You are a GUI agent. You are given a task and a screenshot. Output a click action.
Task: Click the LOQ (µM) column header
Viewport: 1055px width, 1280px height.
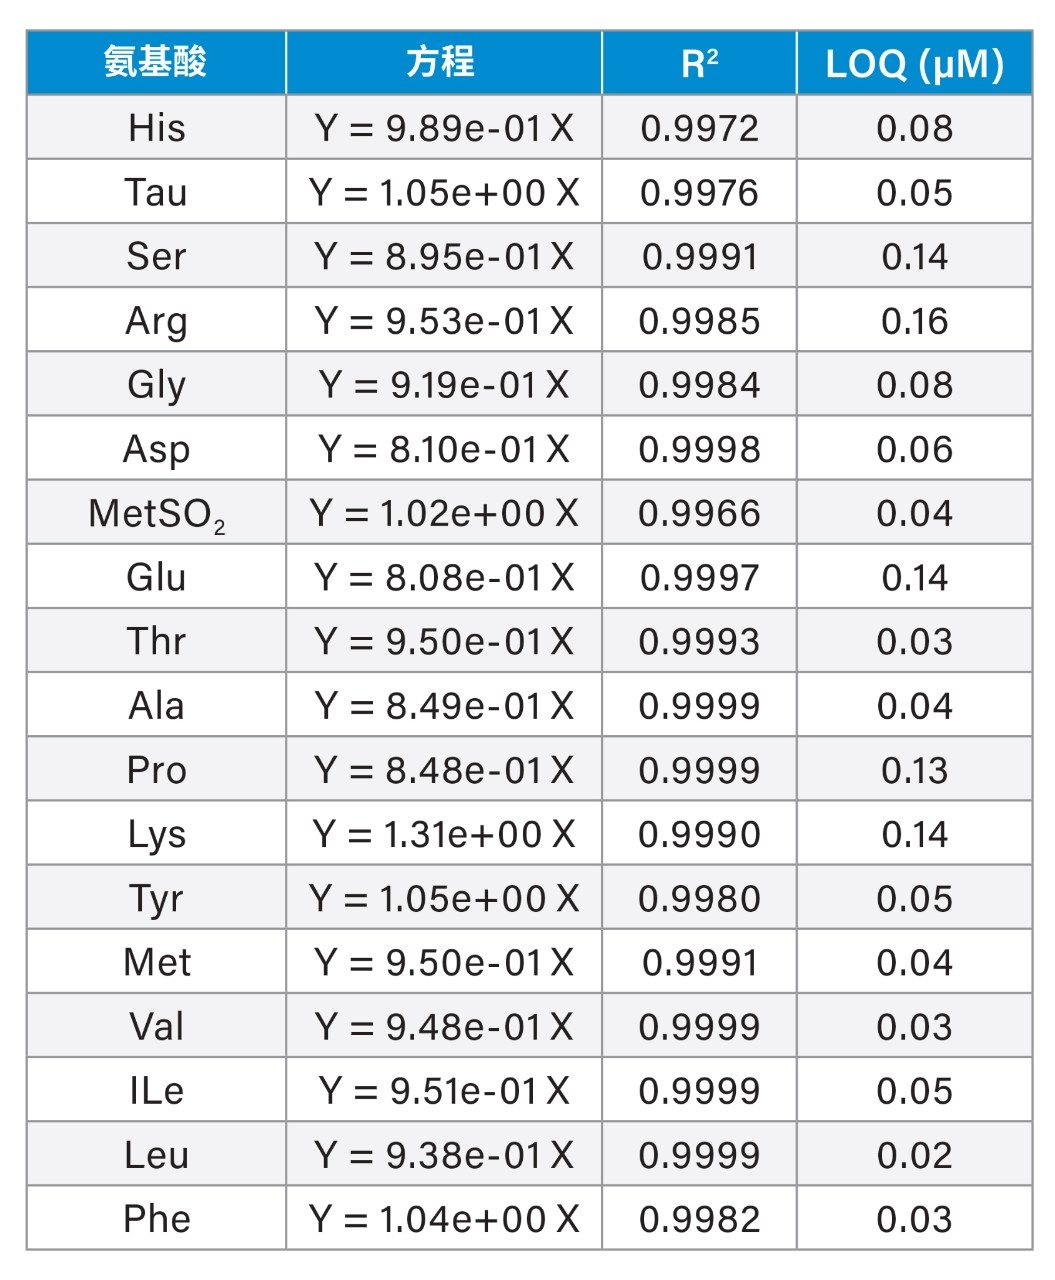coord(914,63)
